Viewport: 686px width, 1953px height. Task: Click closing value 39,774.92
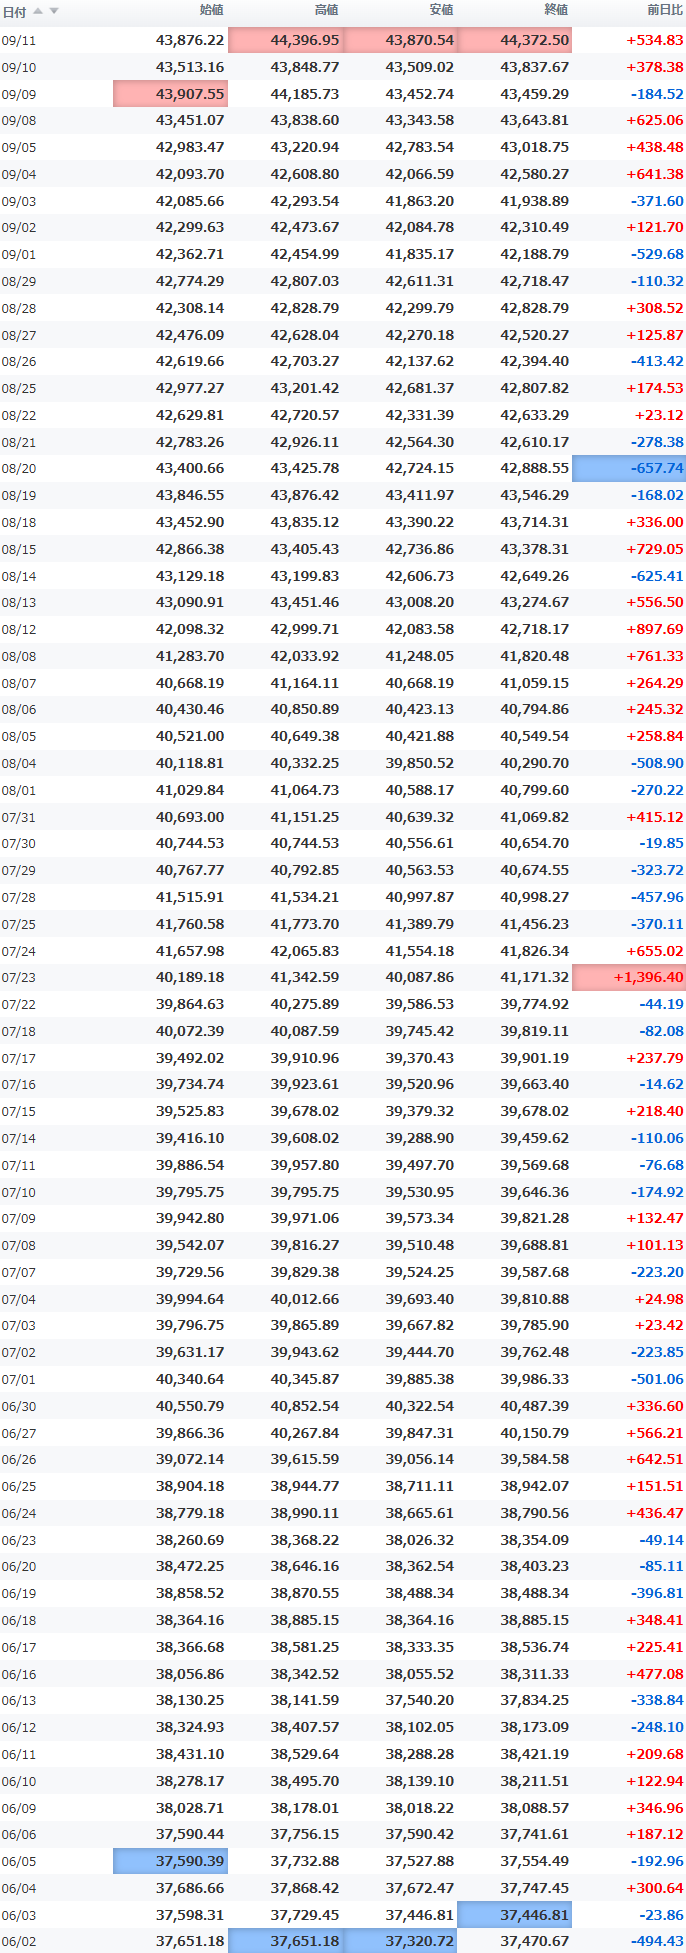(535, 1004)
